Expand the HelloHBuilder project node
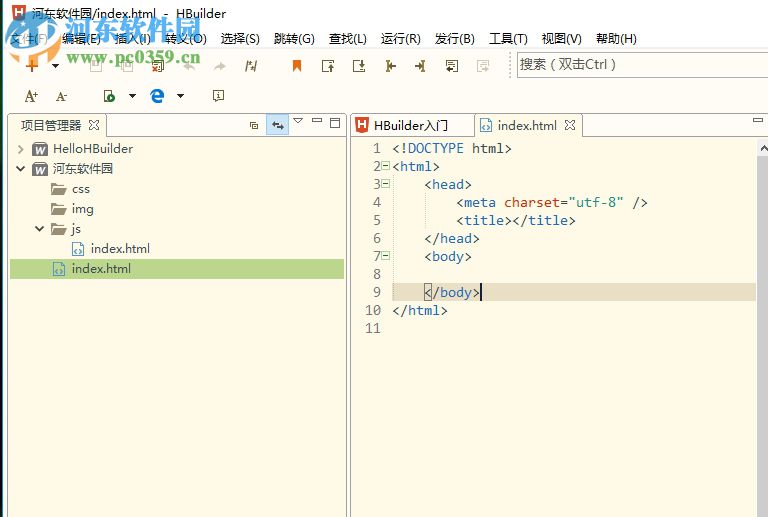Screen dimensions: 768x517 [x=20, y=149]
